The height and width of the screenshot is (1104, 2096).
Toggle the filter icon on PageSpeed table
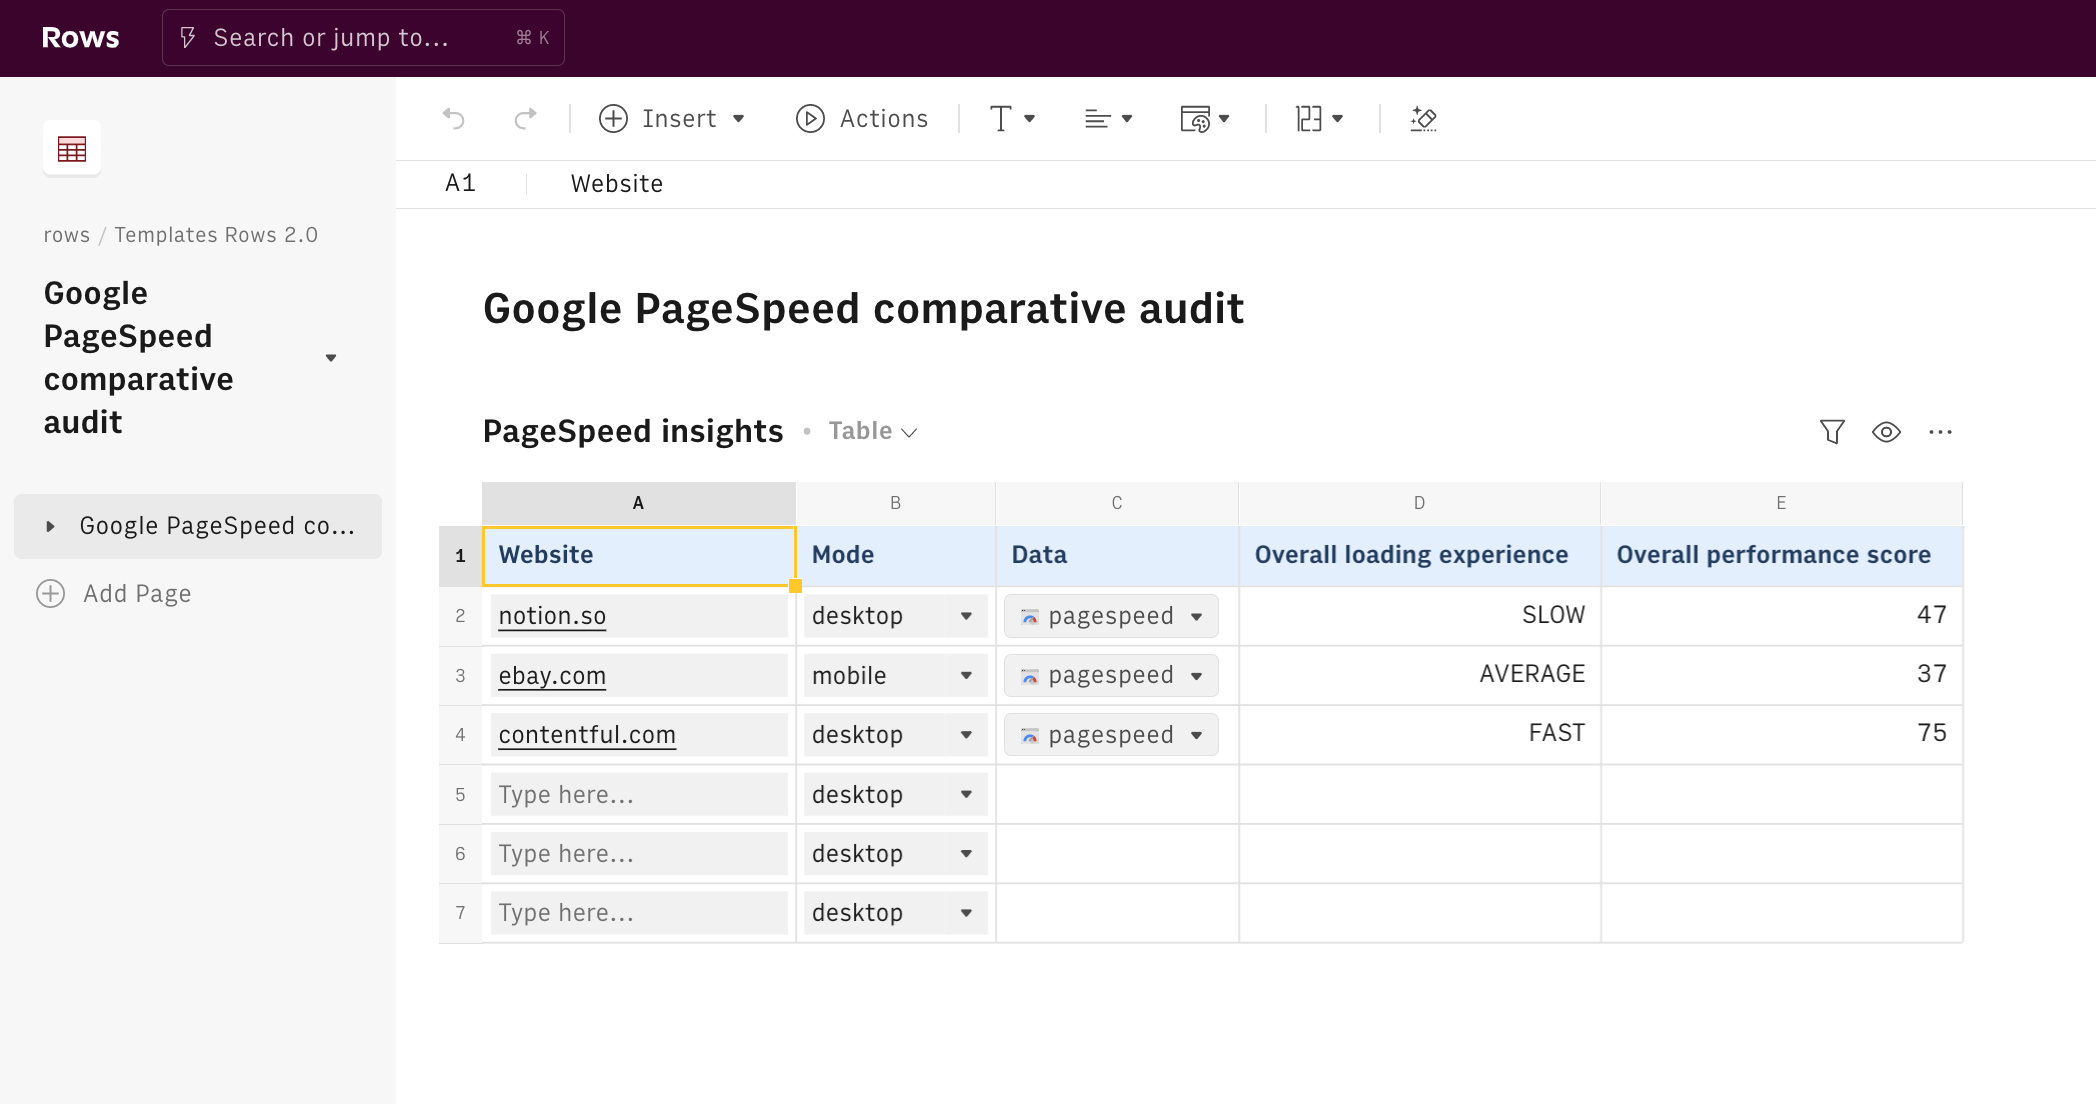[x=1833, y=431]
